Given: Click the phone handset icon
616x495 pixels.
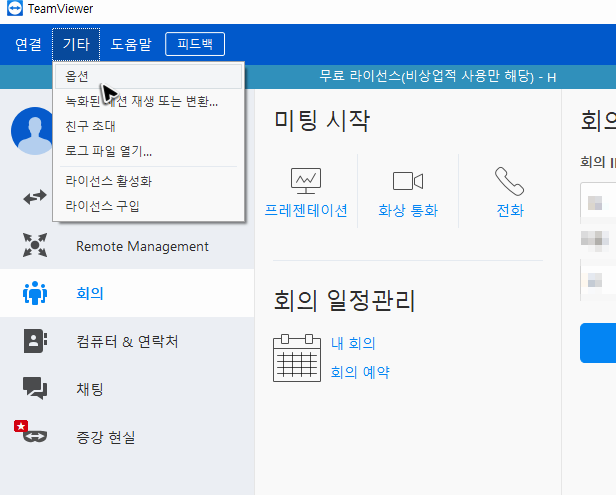Looking at the screenshot, I should [509, 181].
